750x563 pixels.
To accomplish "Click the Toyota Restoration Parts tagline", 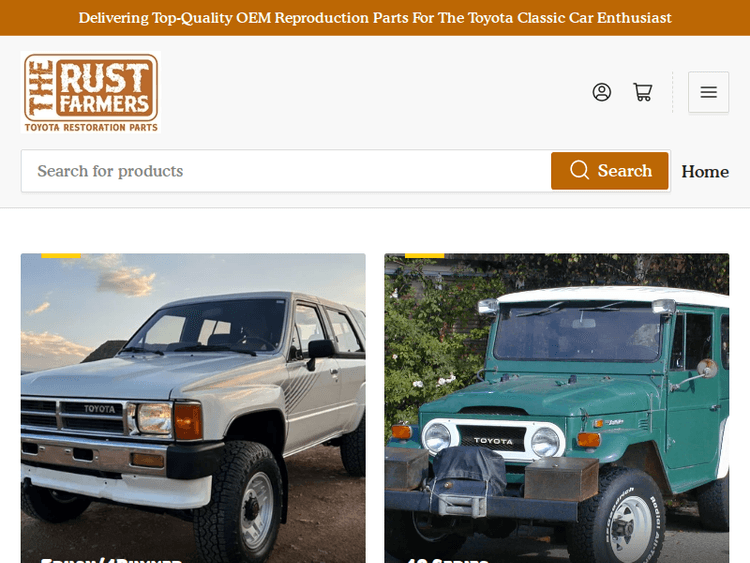I will click(x=91, y=127).
